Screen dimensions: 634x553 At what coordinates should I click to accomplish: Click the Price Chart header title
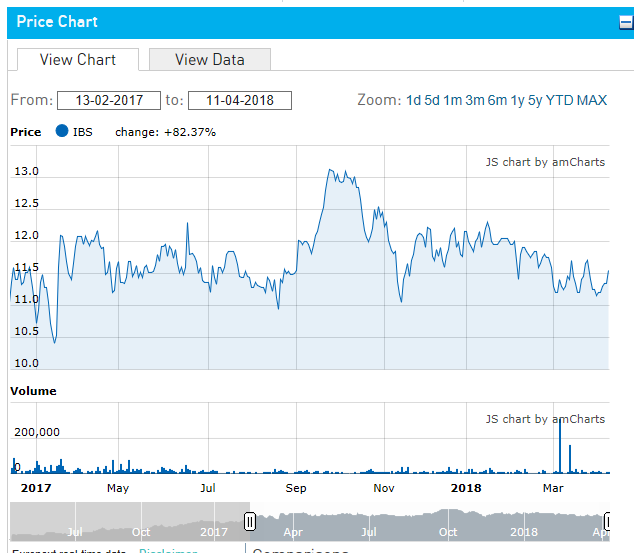coord(57,22)
